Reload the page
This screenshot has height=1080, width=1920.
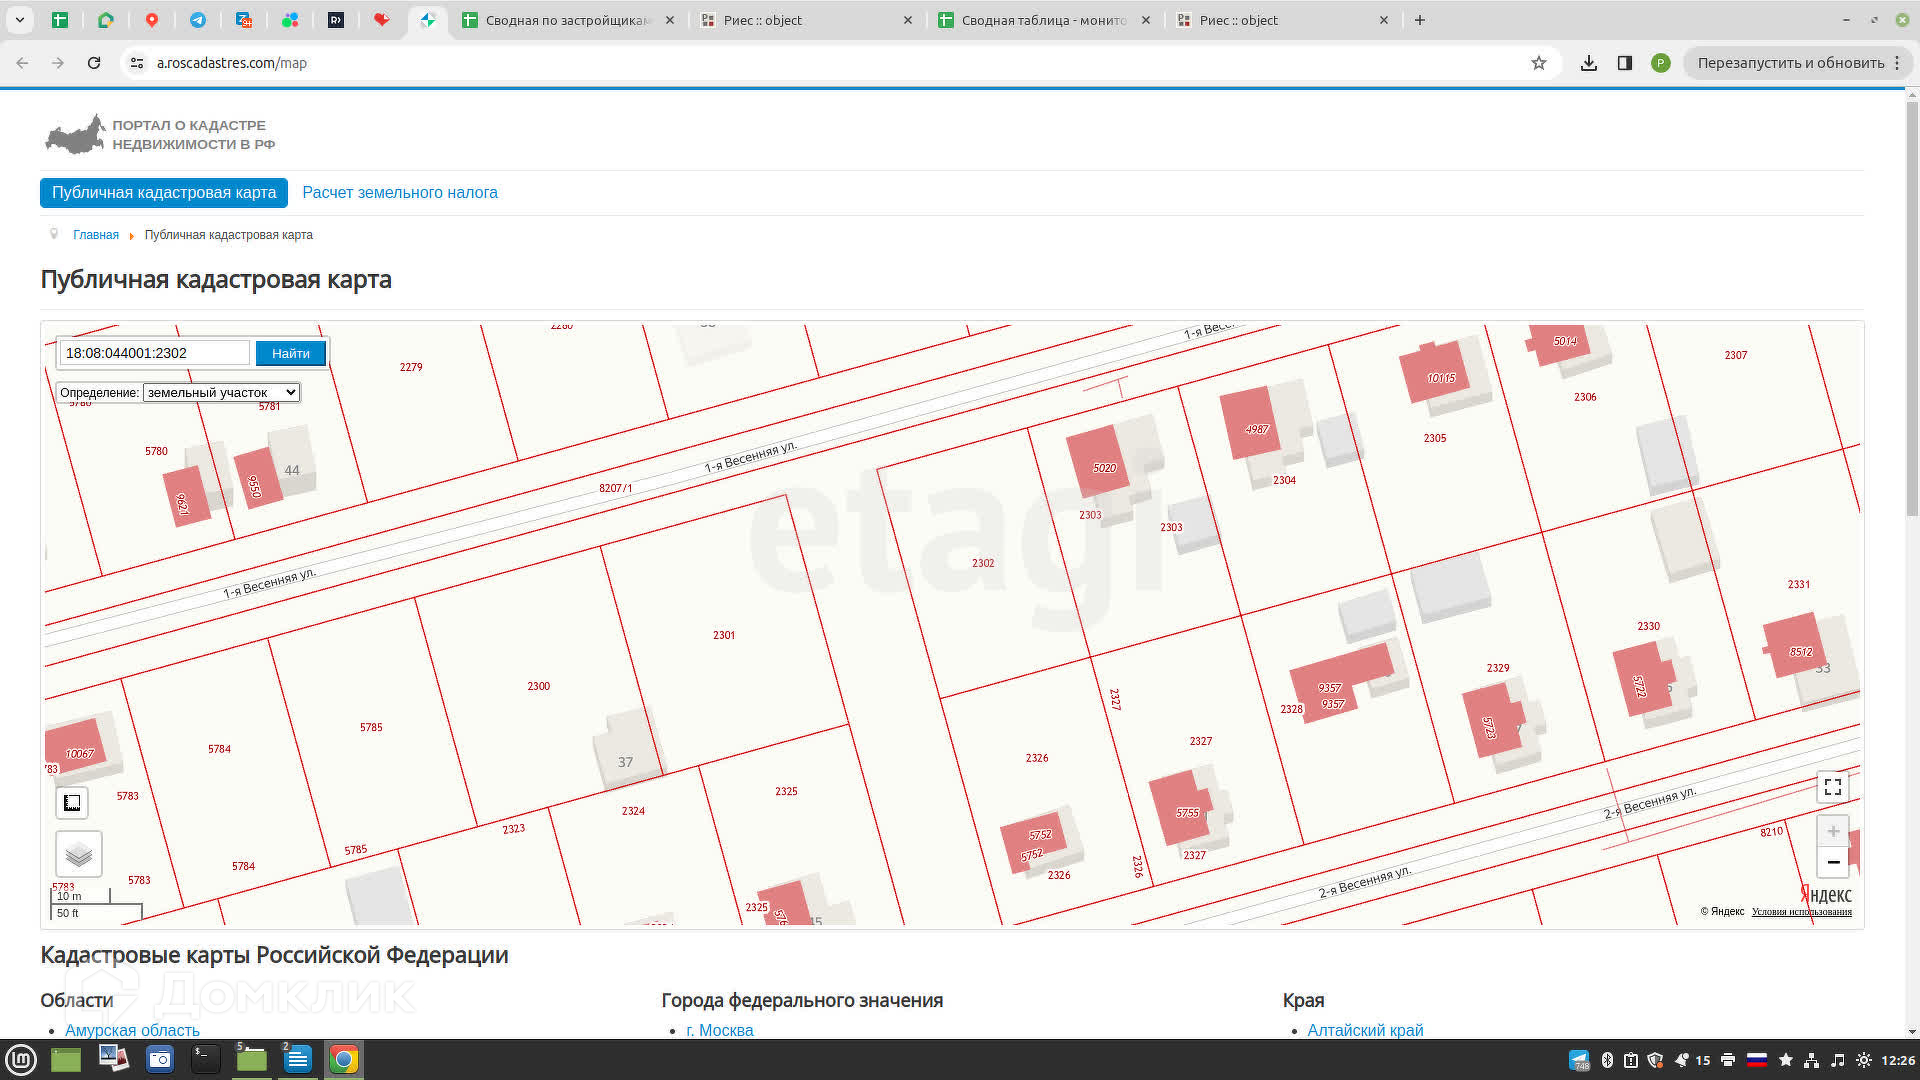point(94,63)
